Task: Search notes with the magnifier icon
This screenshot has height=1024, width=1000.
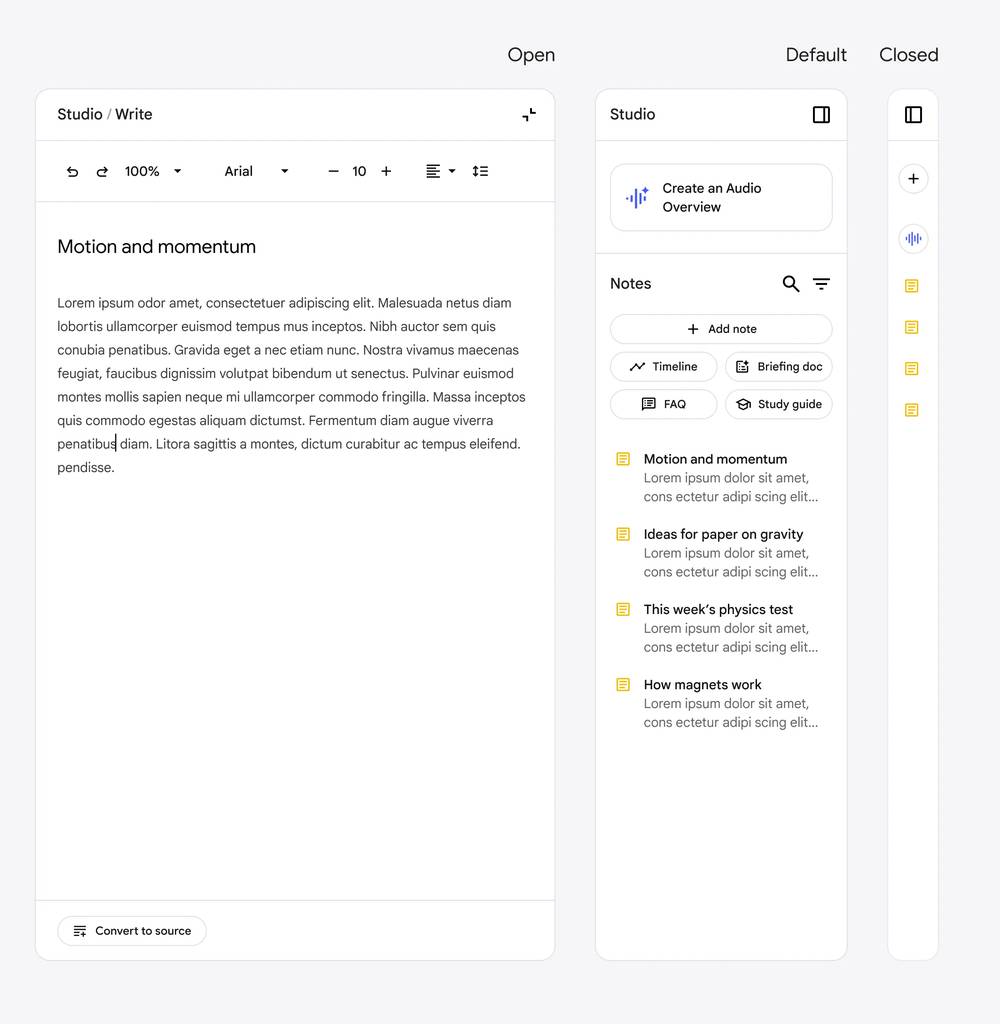Action: click(x=790, y=284)
